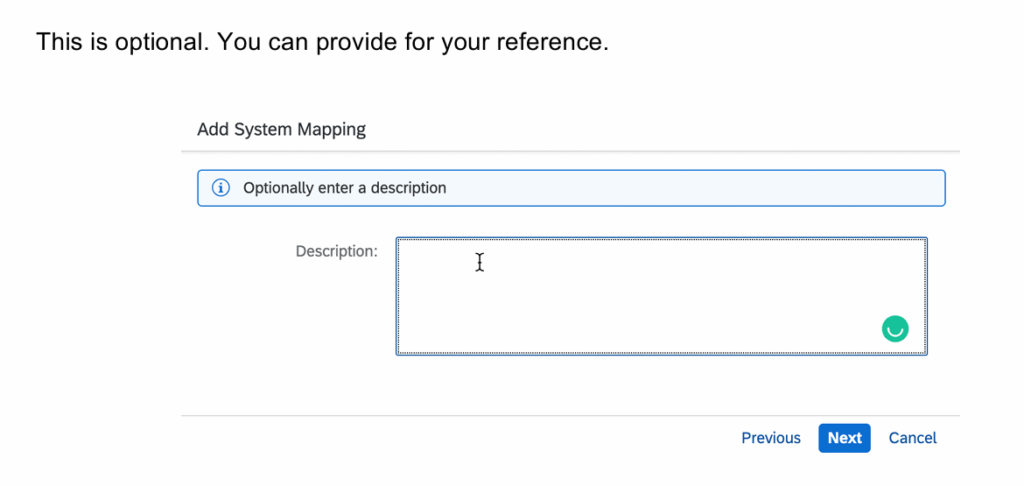This screenshot has height=486, width=1024.
Task: Click the "Description:" field label
Action: pyautogui.click(x=336, y=251)
